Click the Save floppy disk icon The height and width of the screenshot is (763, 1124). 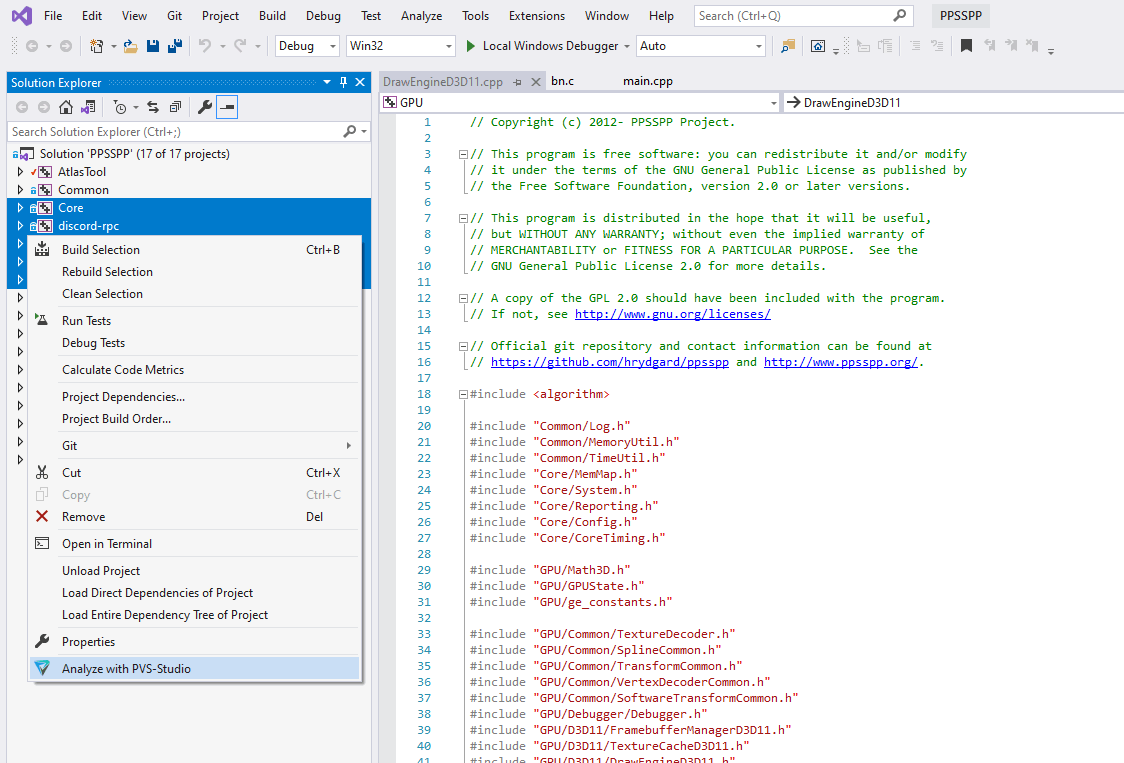pos(153,46)
